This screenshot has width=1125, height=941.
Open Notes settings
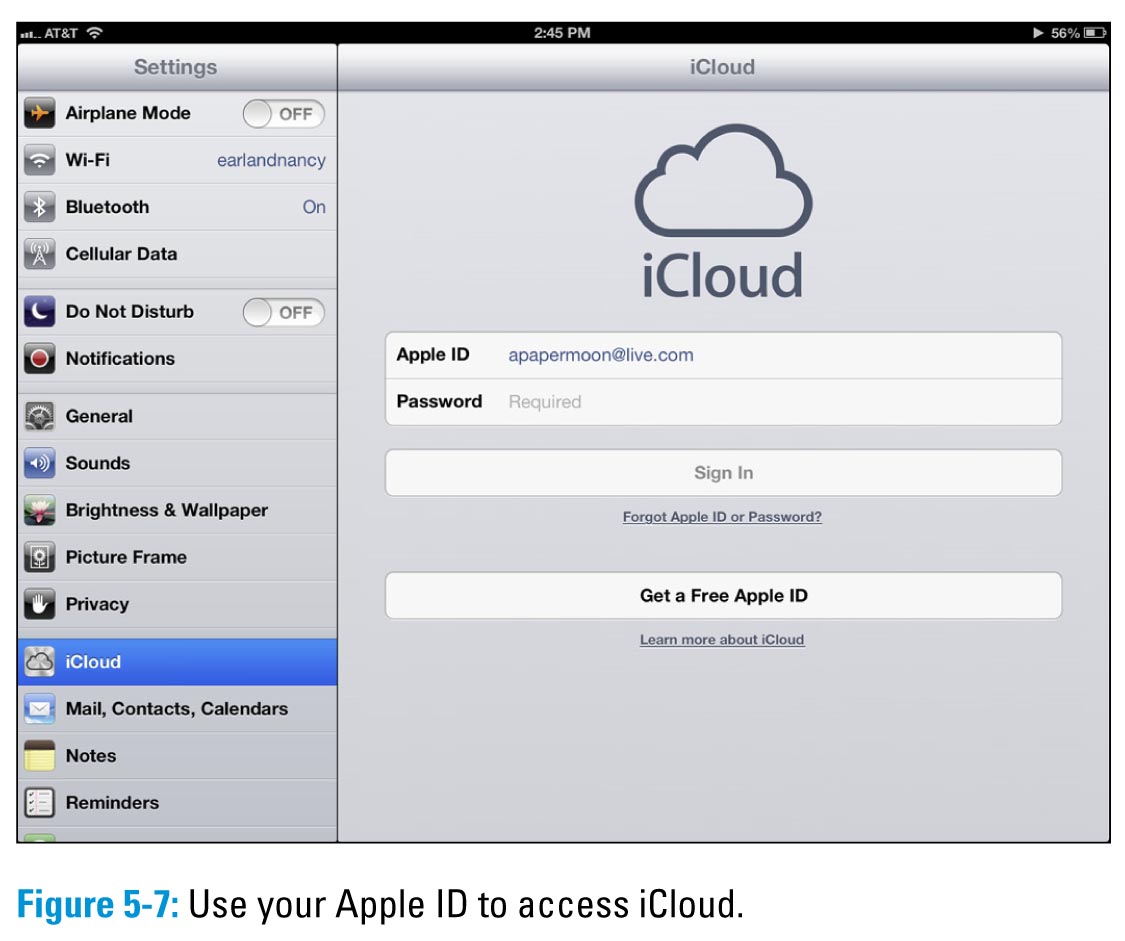point(177,756)
